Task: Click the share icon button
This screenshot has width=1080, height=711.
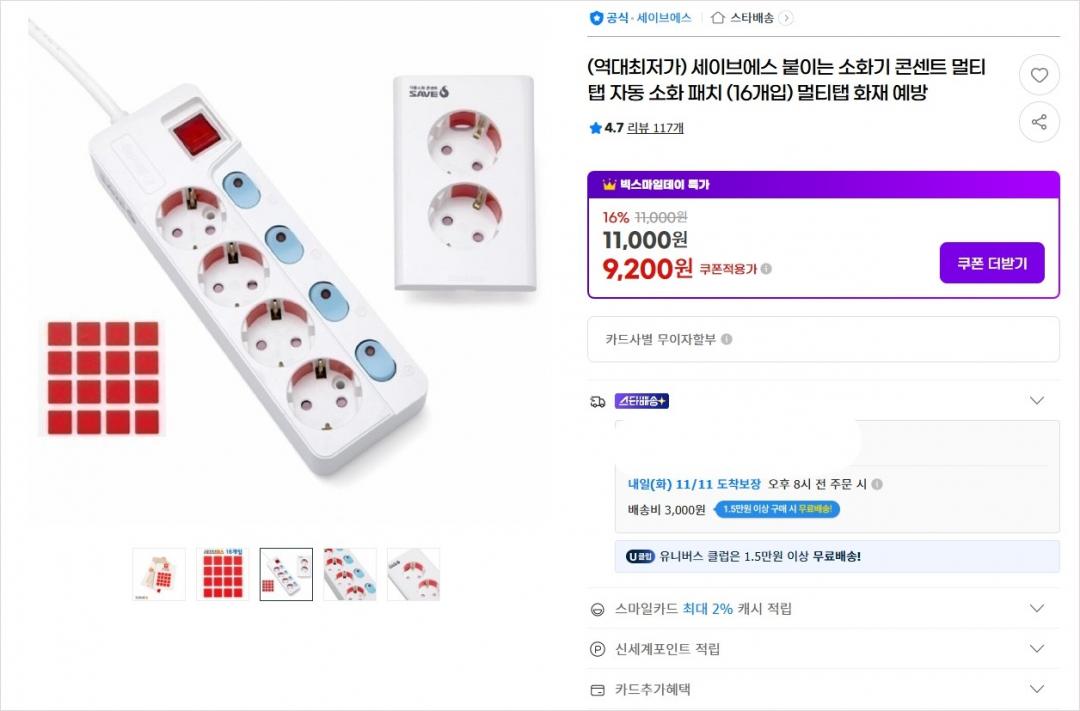Action: [1039, 122]
